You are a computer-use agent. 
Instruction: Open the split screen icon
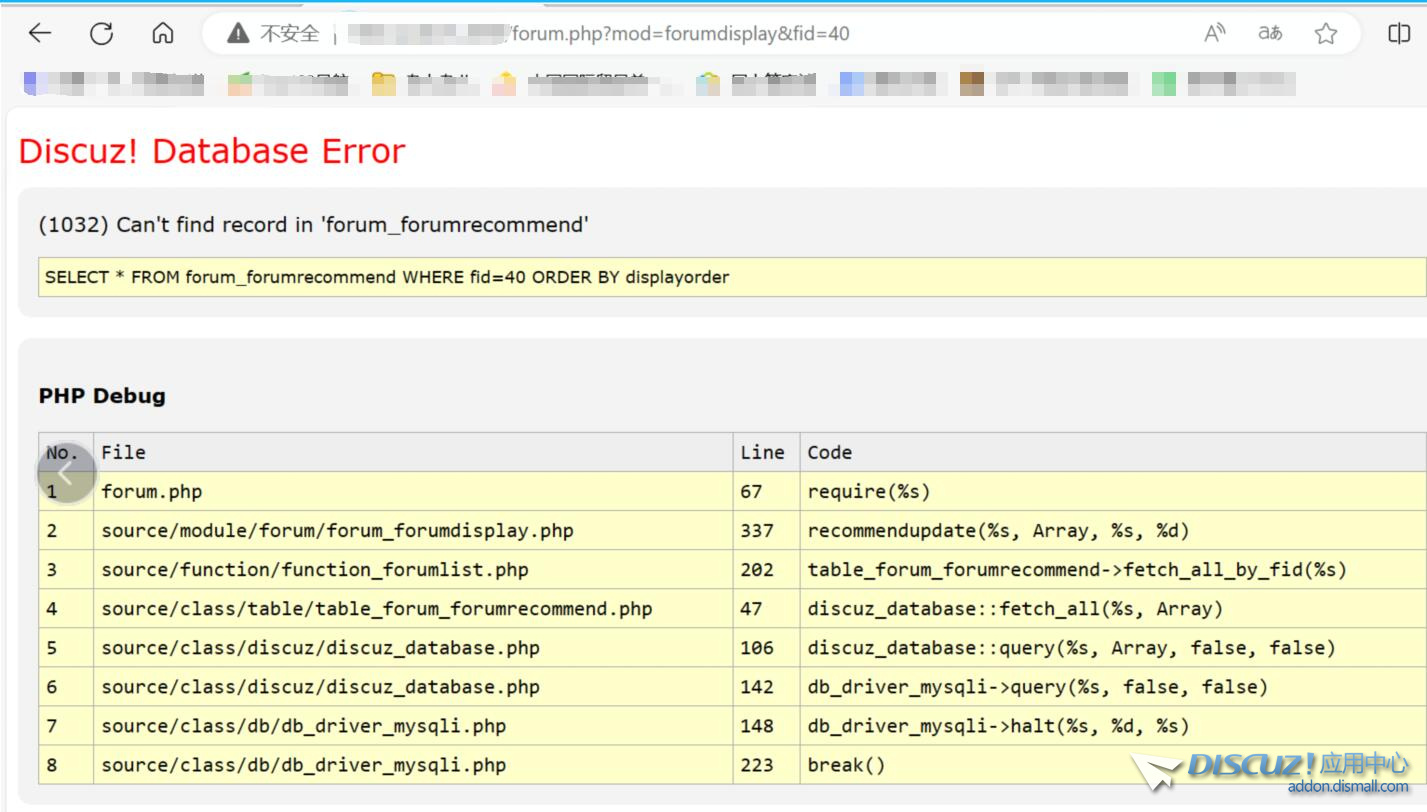[1399, 34]
